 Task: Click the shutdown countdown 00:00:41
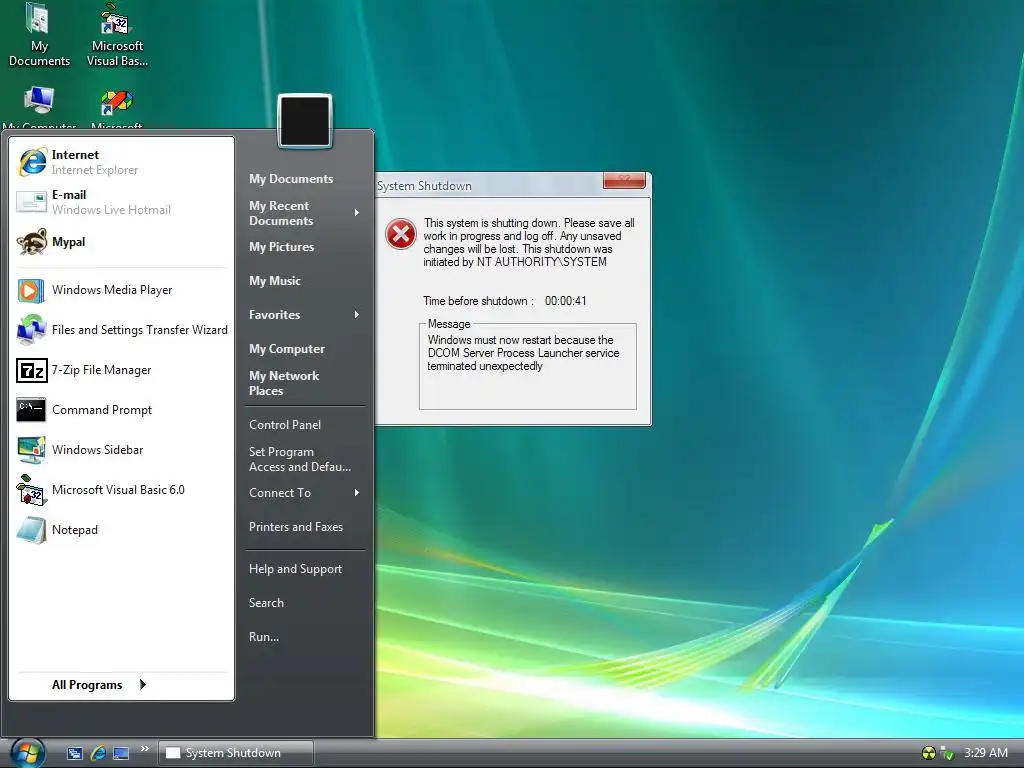tap(566, 301)
